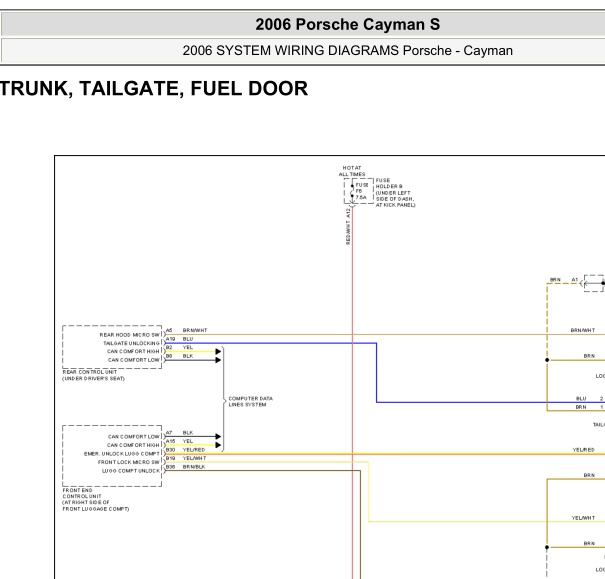The height and width of the screenshot is (579, 605).
Task: Click pin 'A15' YEL wire label
Action: [x=179, y=441]
